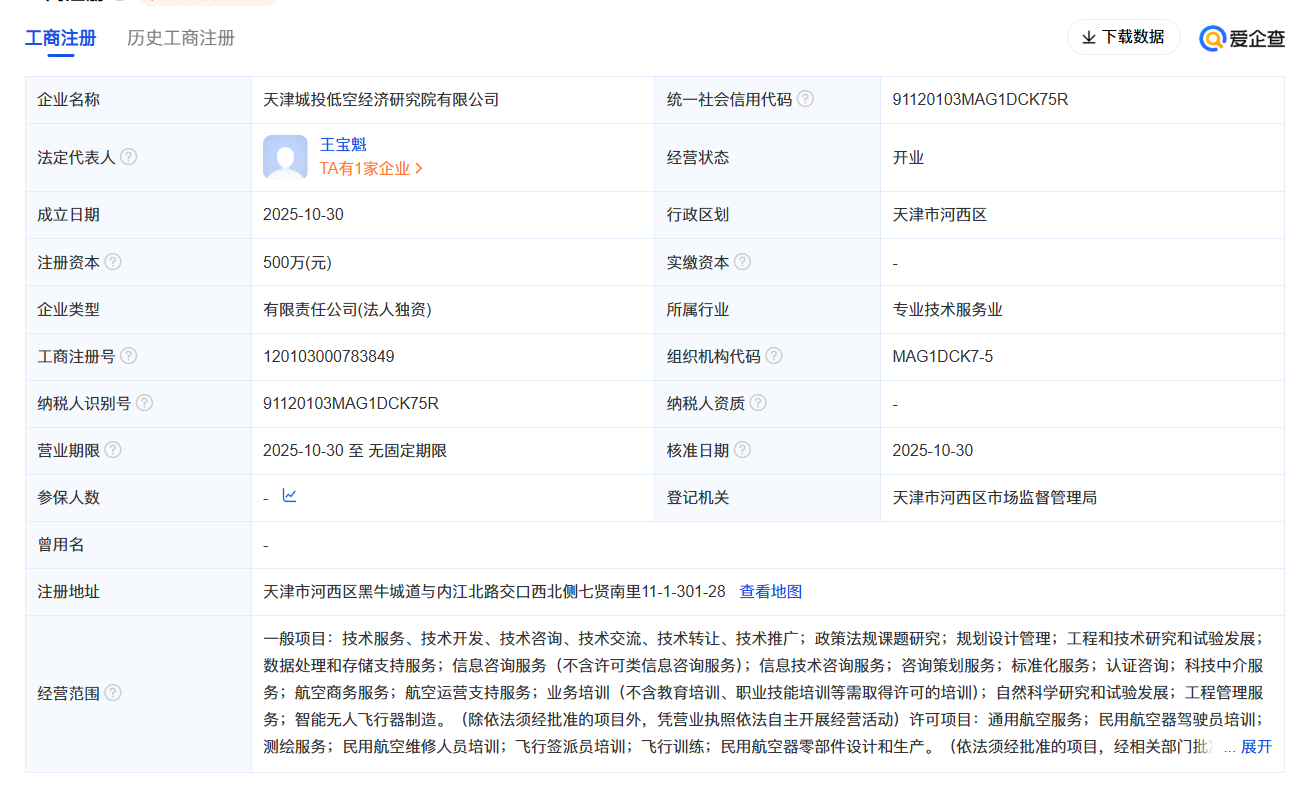
Task: Click help icon next to 法定代表人
Action: click(x=129, y=157)
